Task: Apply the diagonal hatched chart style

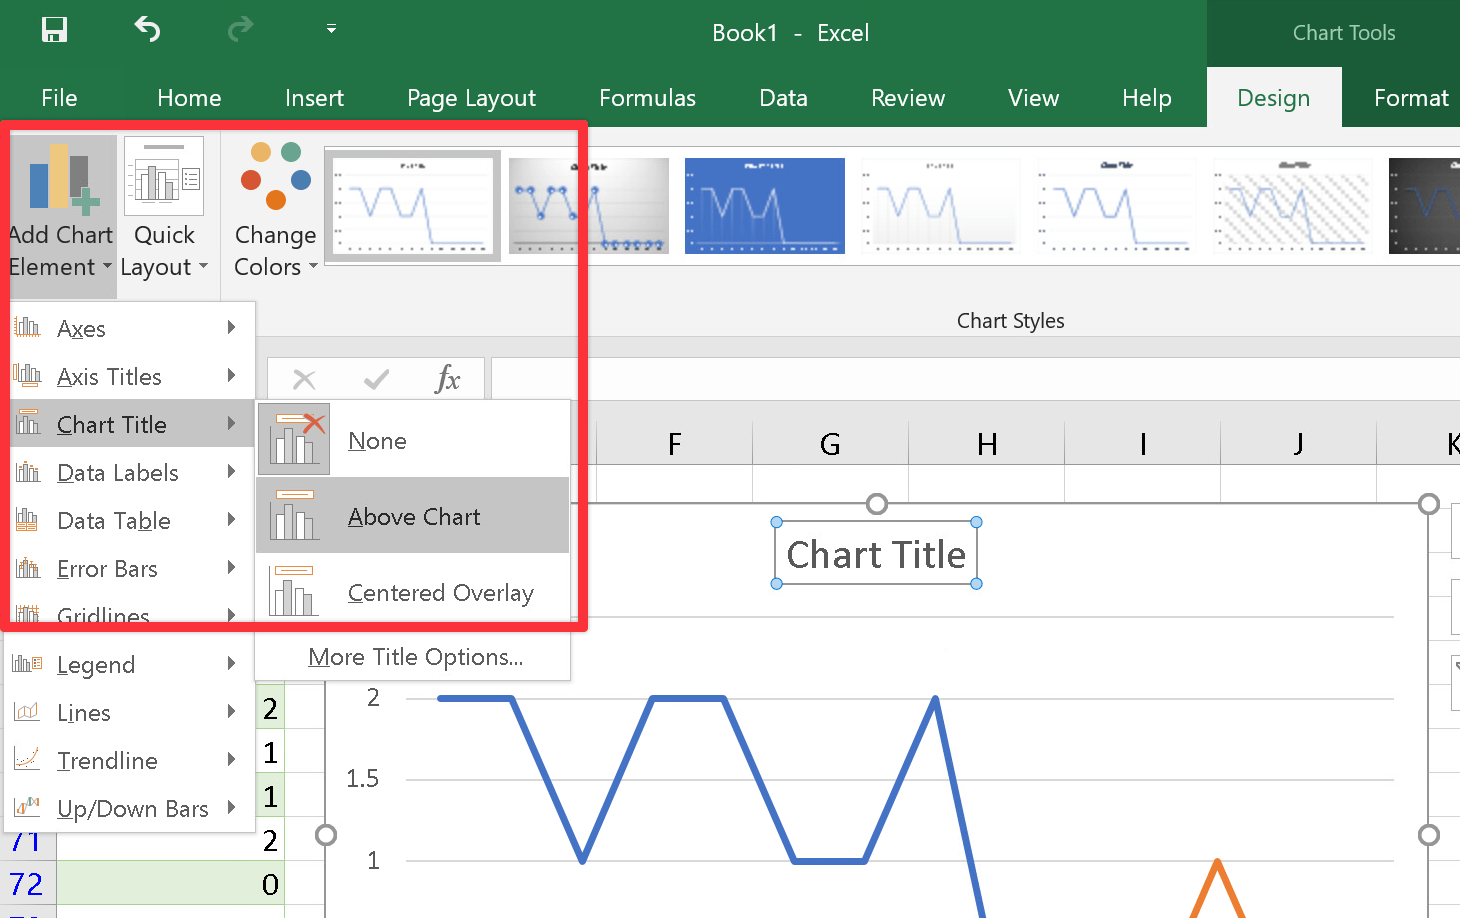Action: (x=1293, y=205)
